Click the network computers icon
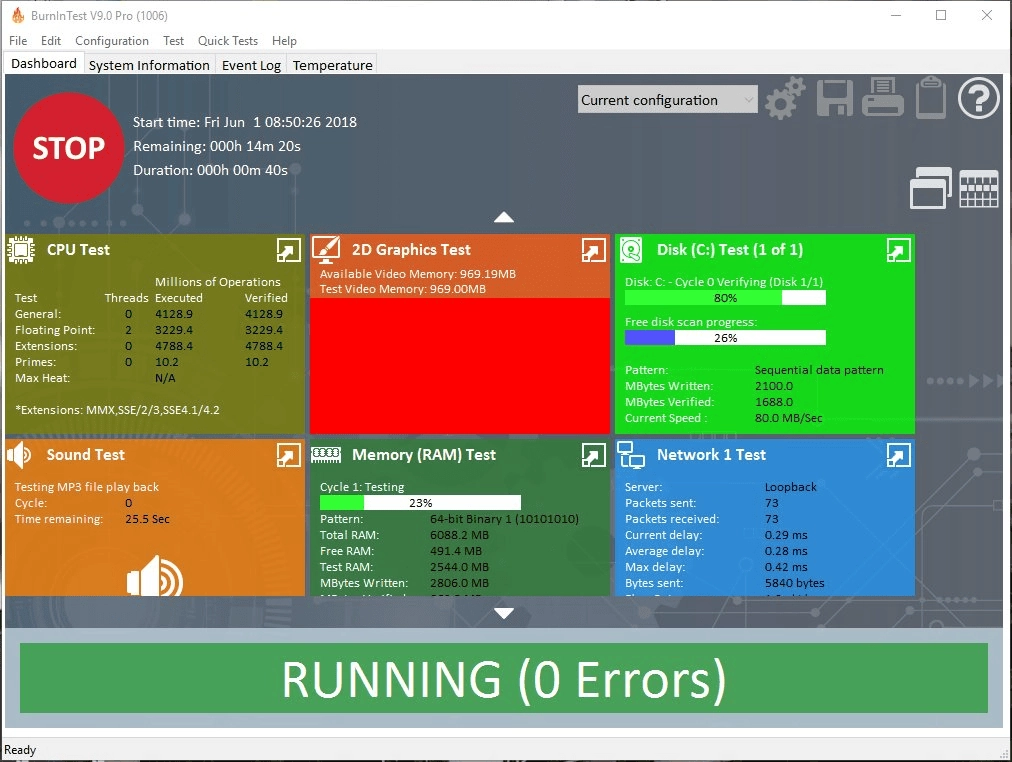This screenshot has height=762, width=1012. (x=631, y=455)
